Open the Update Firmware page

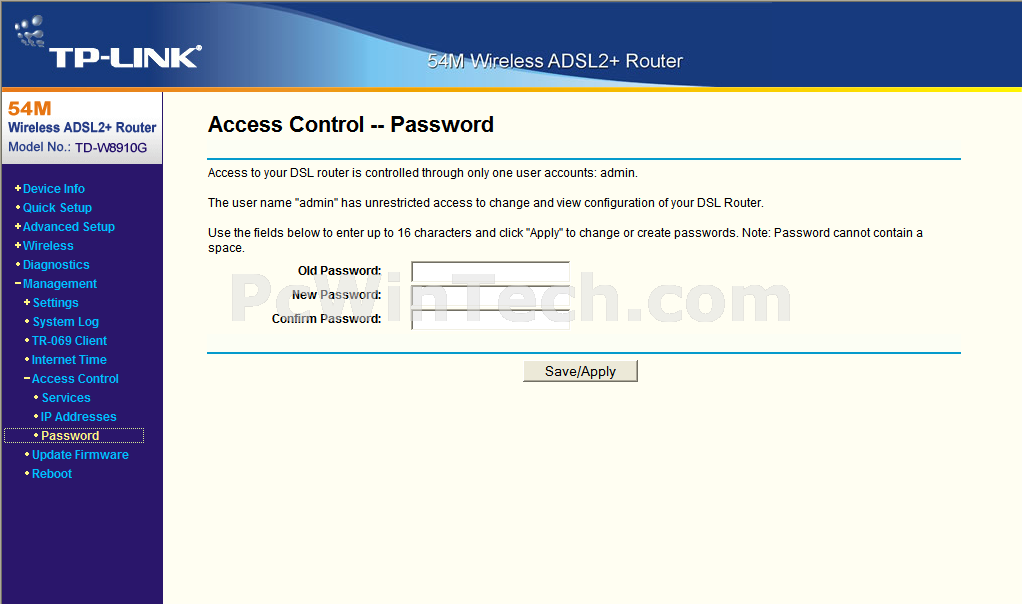point(80,455)
